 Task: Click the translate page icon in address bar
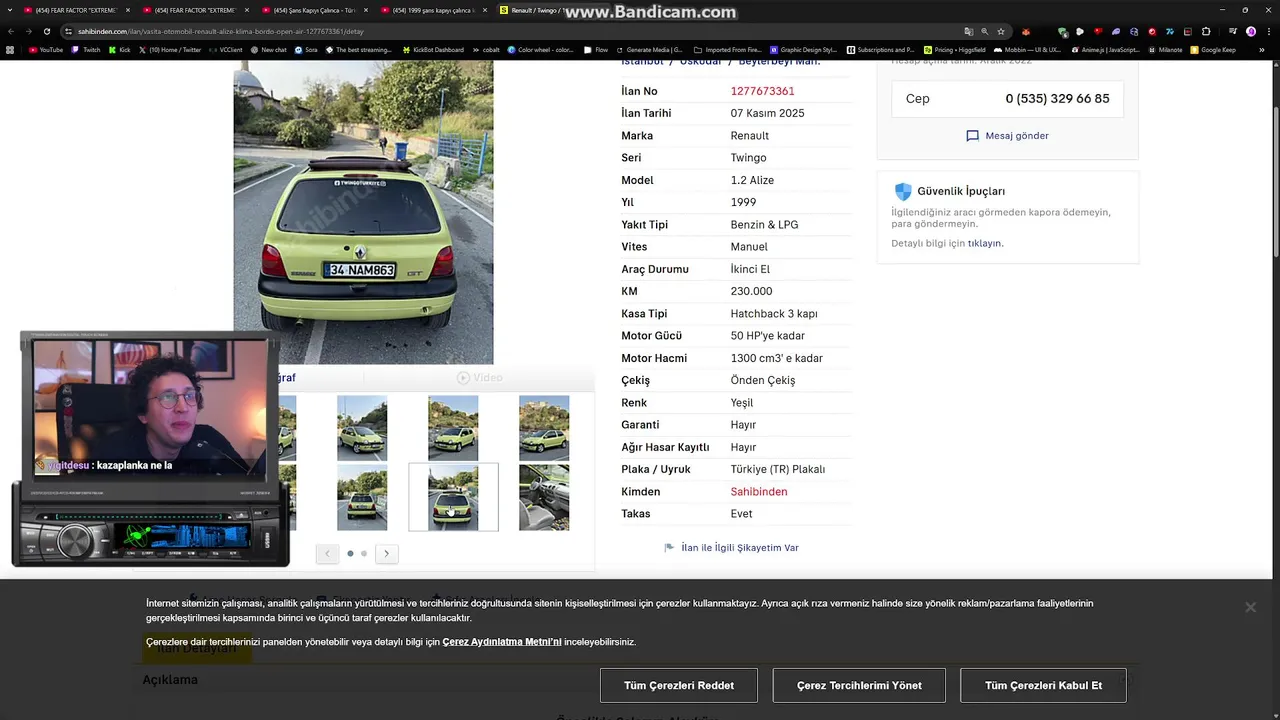968,31
